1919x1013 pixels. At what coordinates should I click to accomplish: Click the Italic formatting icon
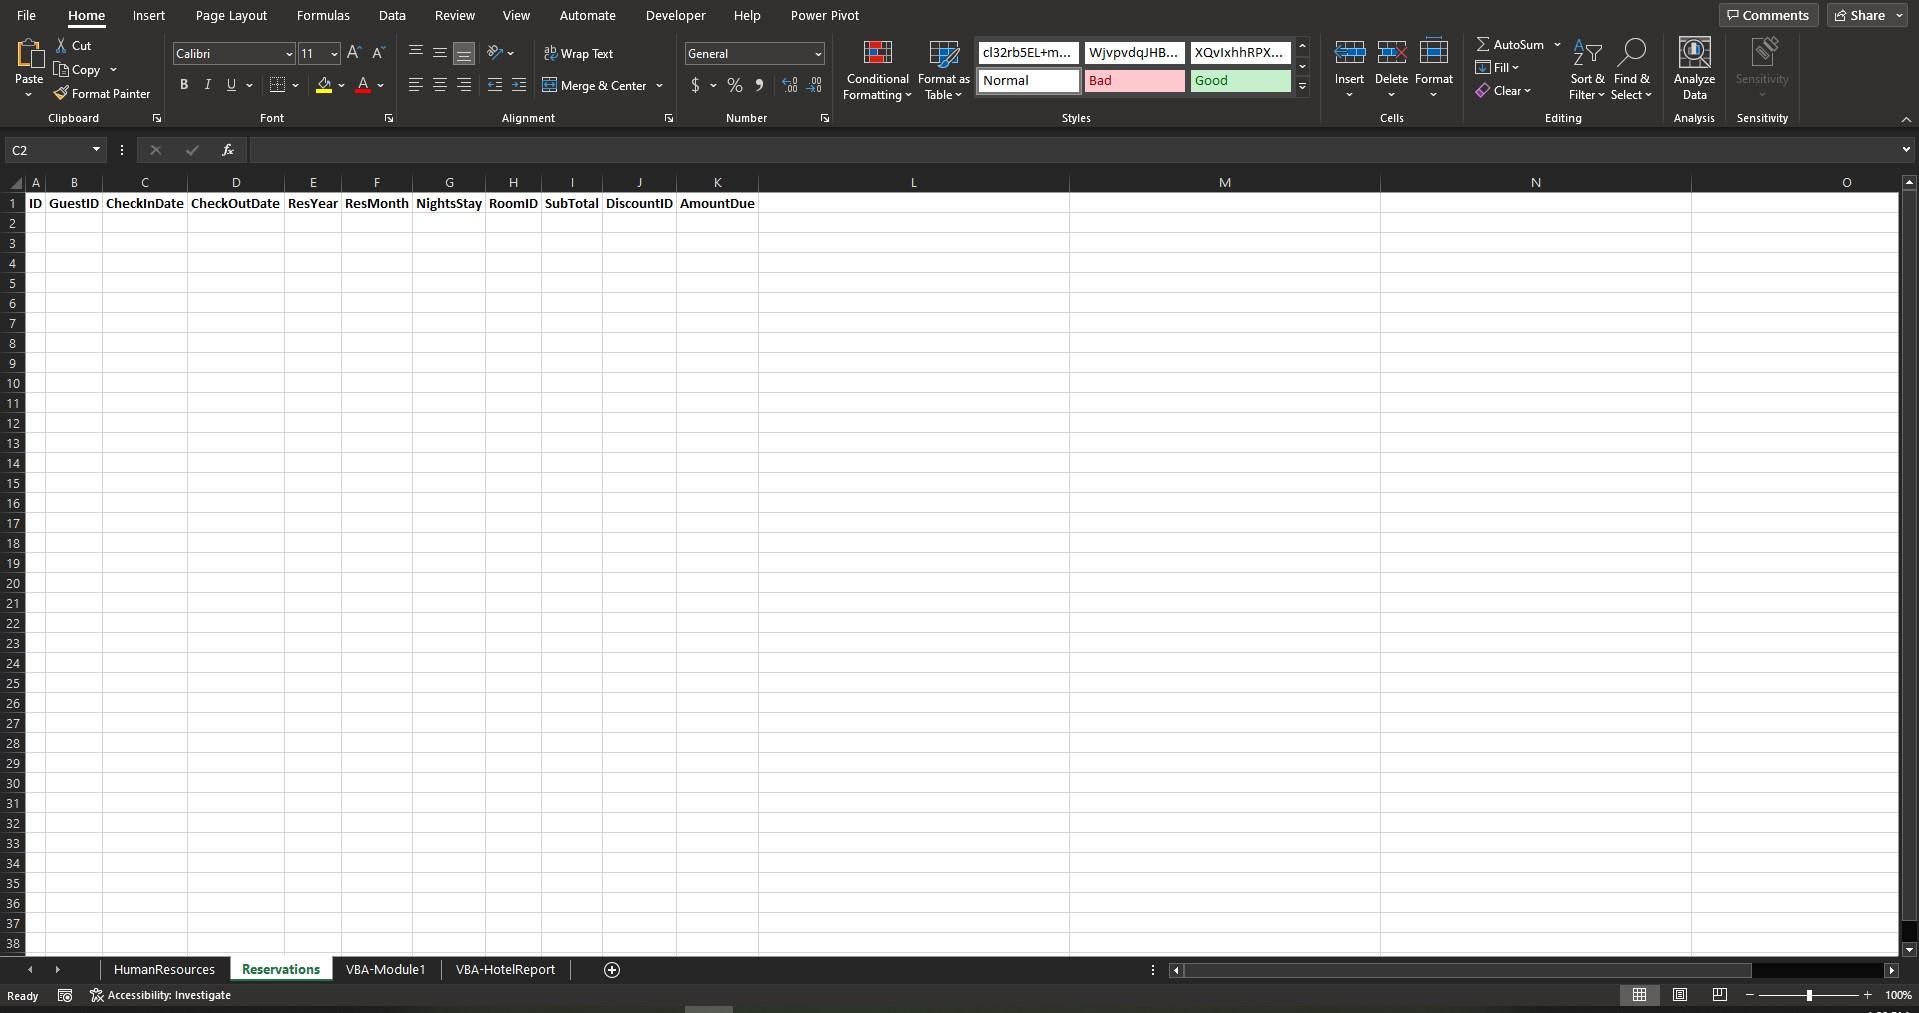click(x=208, y=85)
